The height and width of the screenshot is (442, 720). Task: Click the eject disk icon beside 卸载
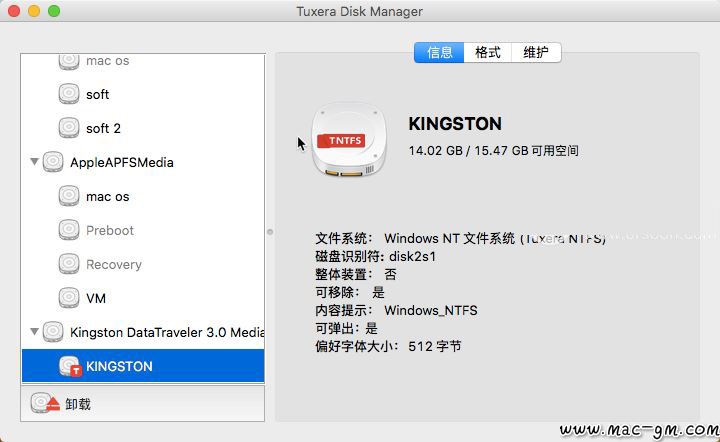coord(45,403)
